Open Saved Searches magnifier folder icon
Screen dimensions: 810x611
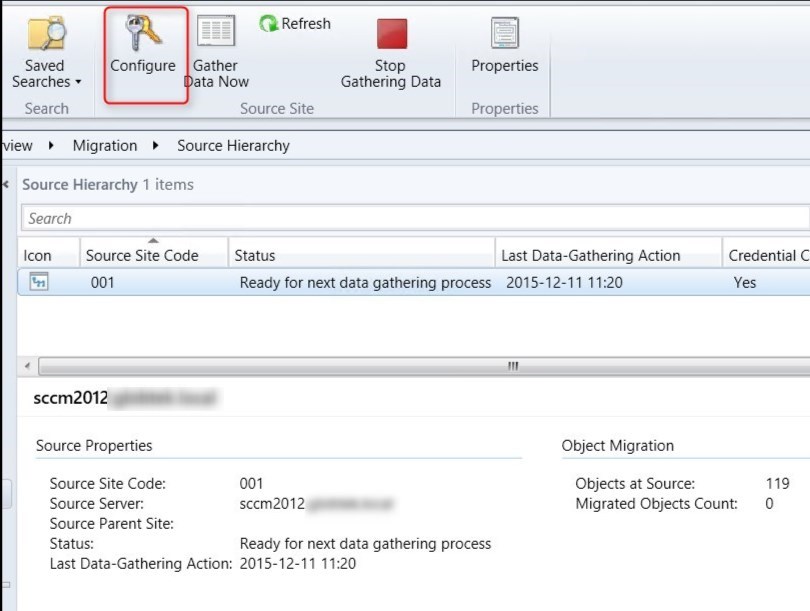pyautogui.click(x=46, y=33)
